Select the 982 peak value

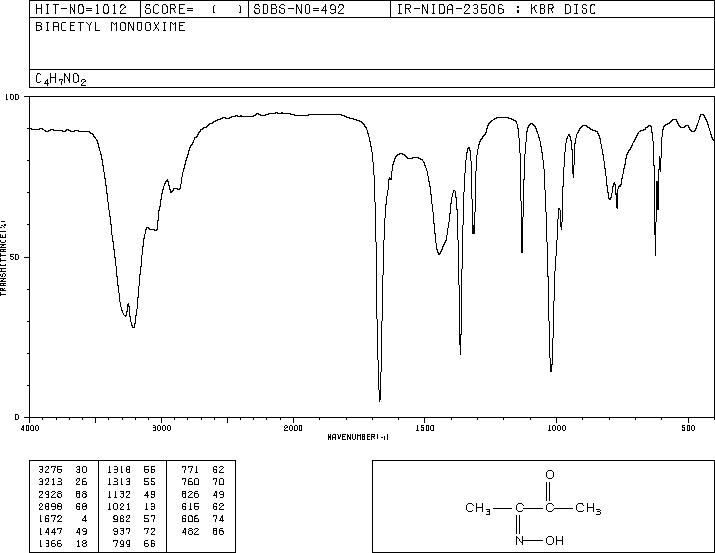[122, 519]
